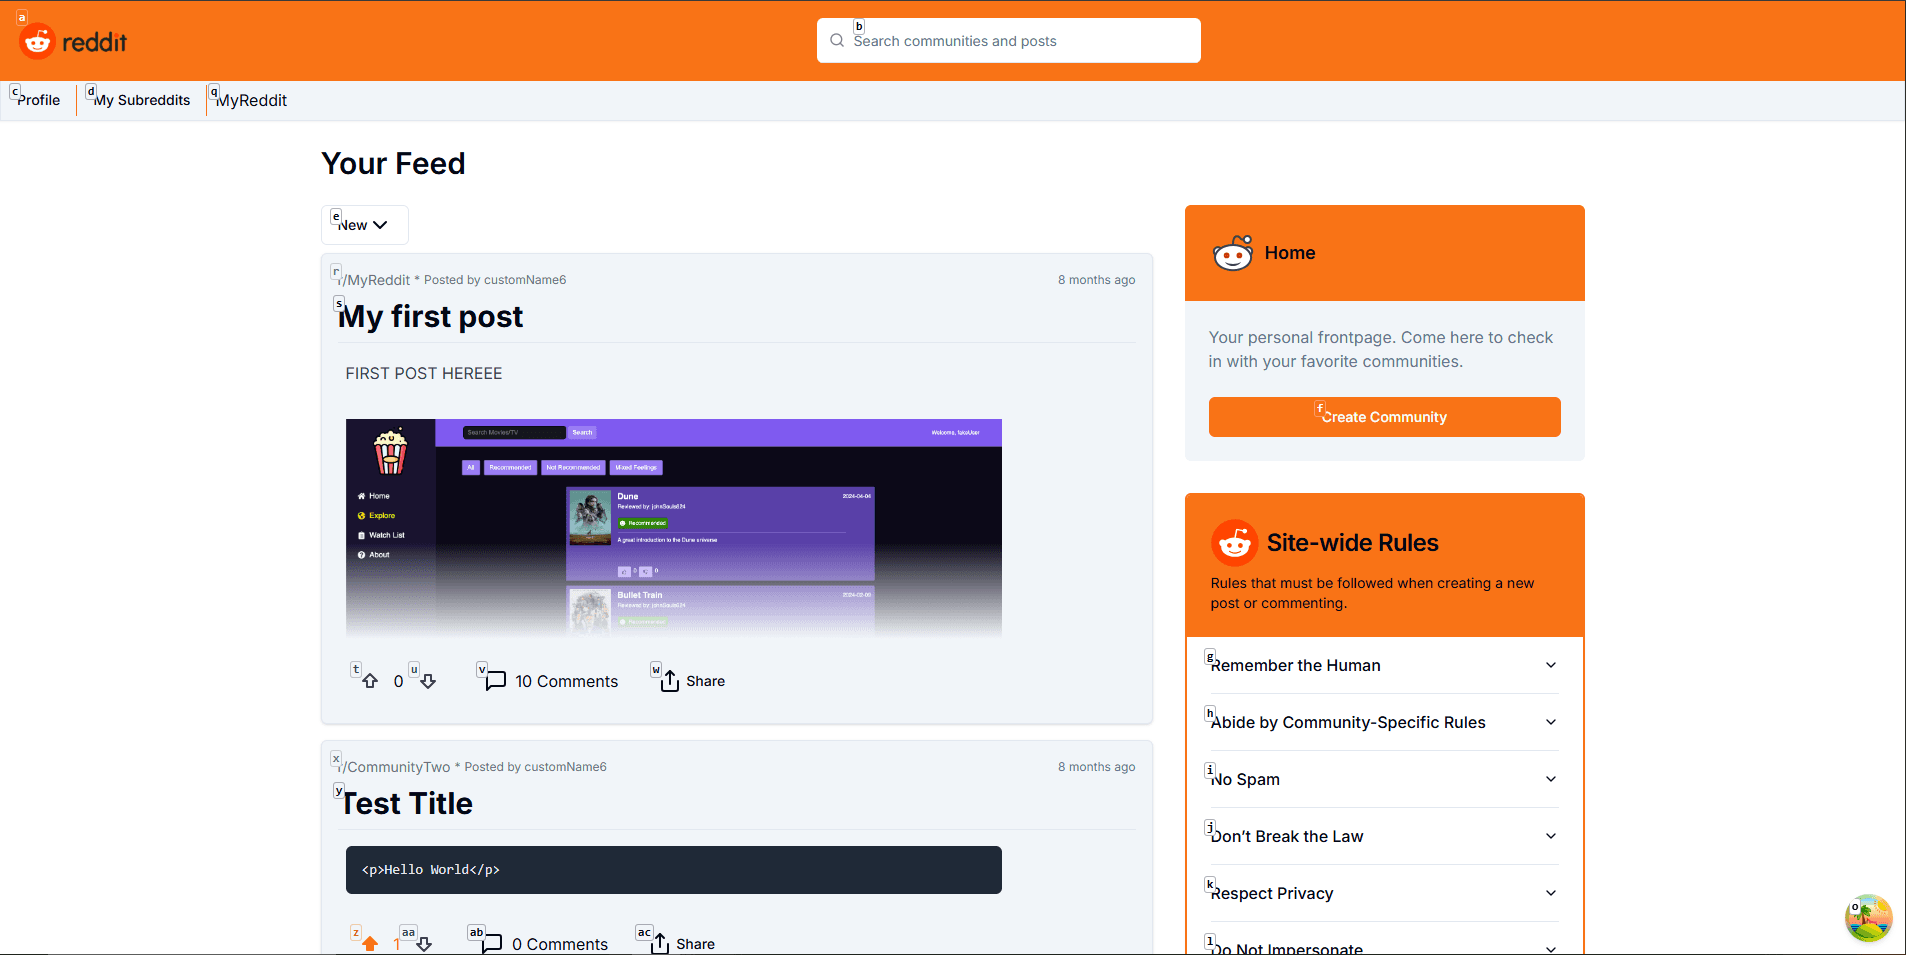1906x955 pixels.
Task: Click the reddit logo icon in header
Action: 37,41
